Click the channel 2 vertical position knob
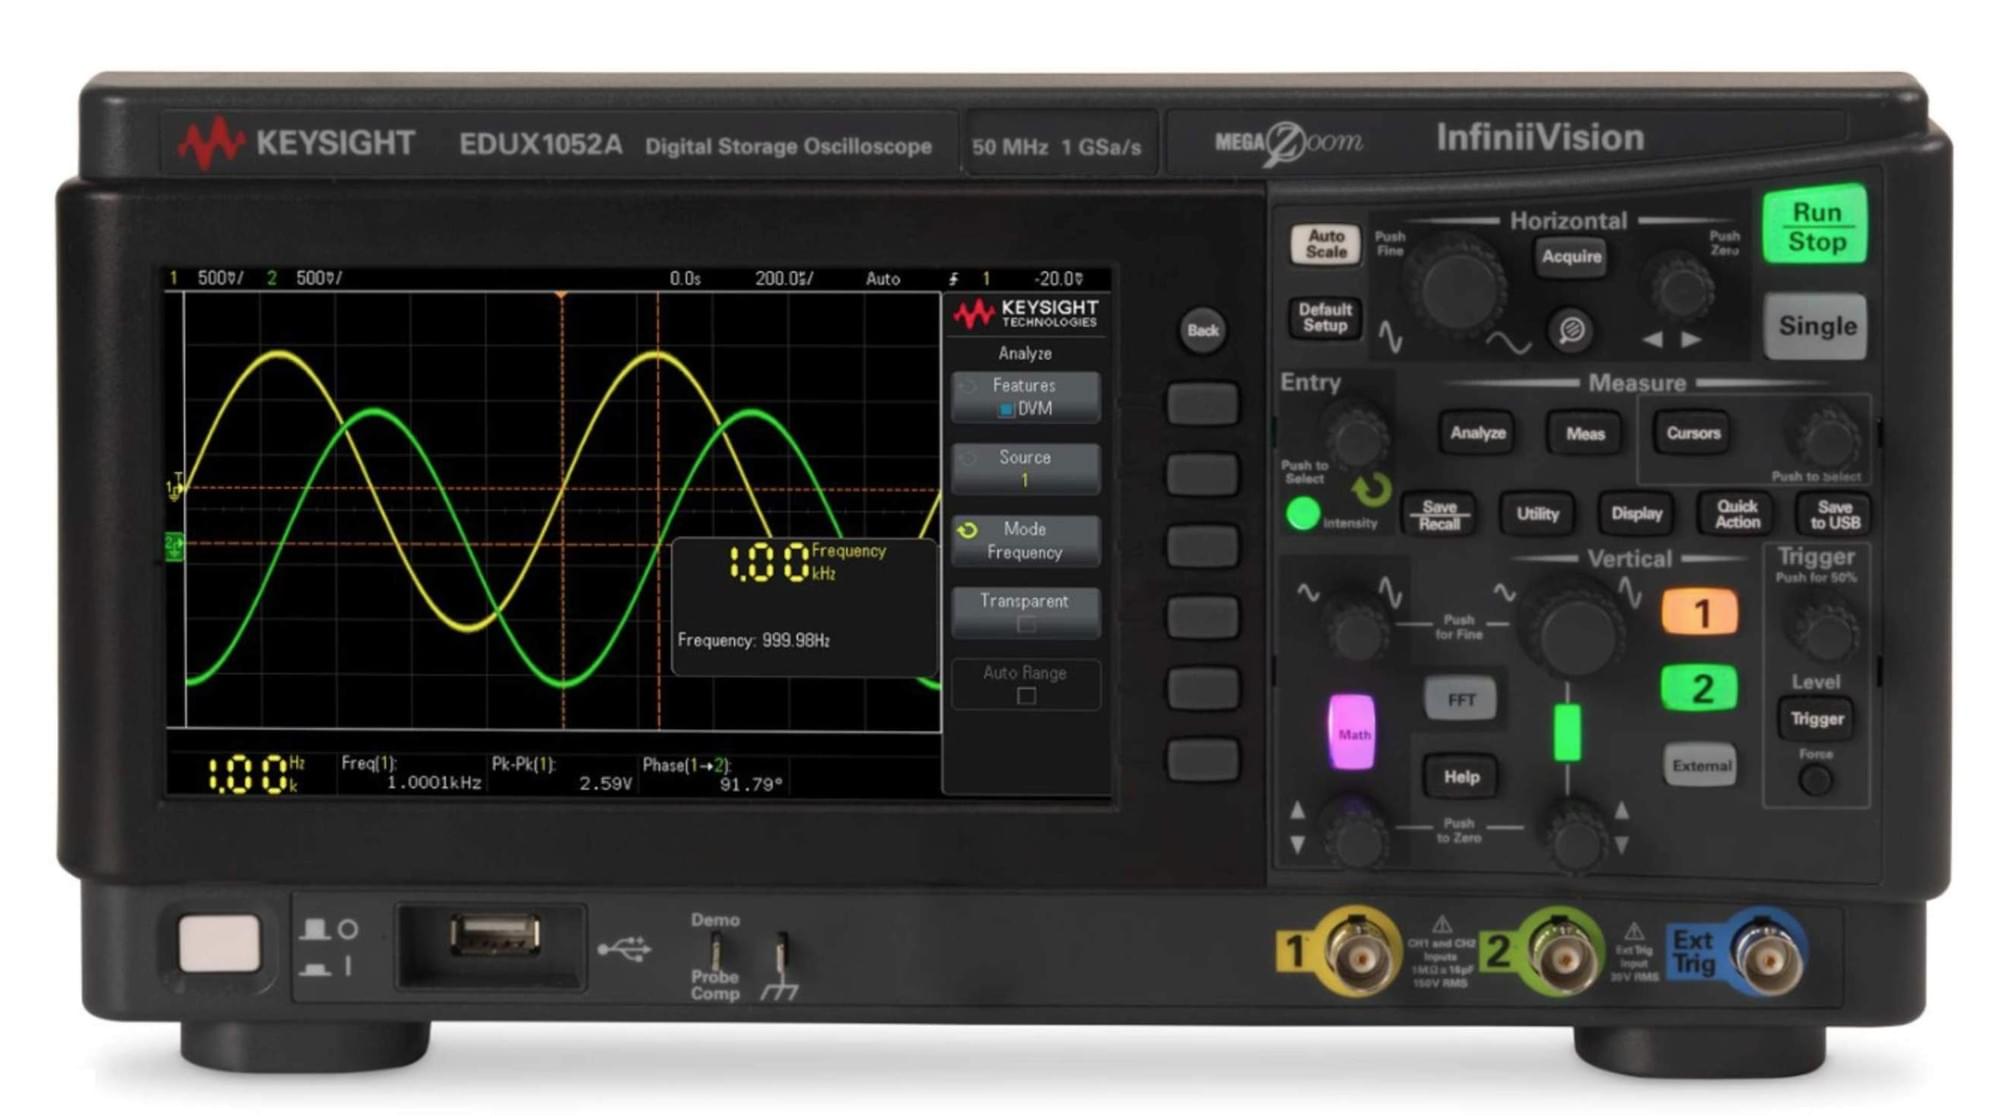2000x1118 pixels. [x=1577, y=837]
